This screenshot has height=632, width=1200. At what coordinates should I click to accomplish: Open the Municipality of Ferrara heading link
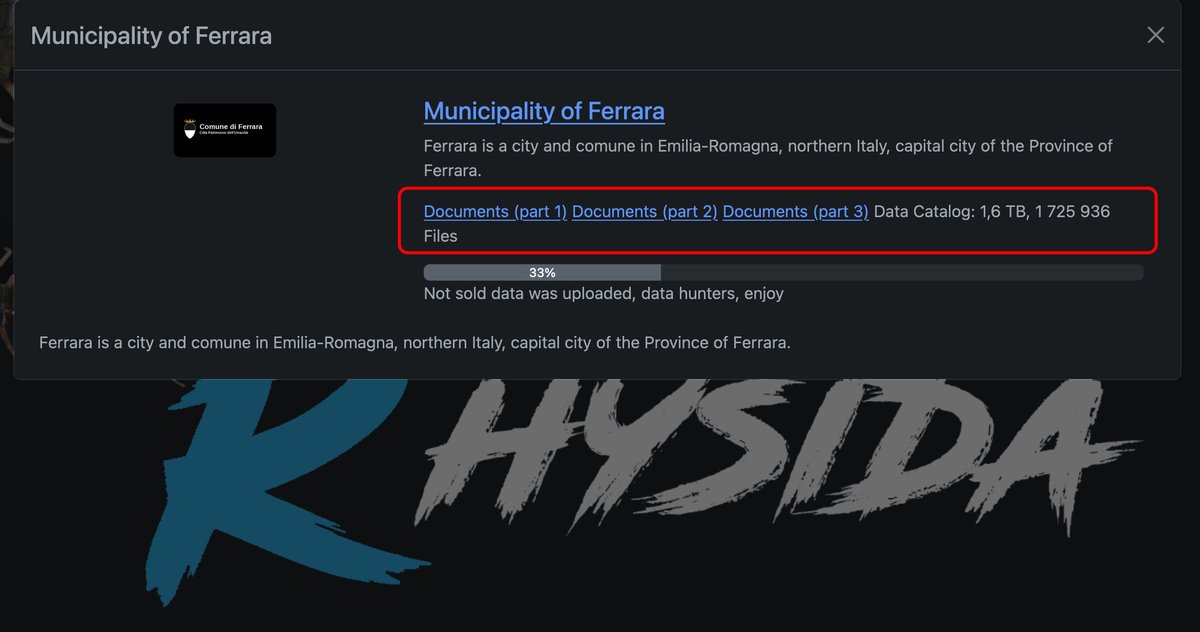[544, 111]
